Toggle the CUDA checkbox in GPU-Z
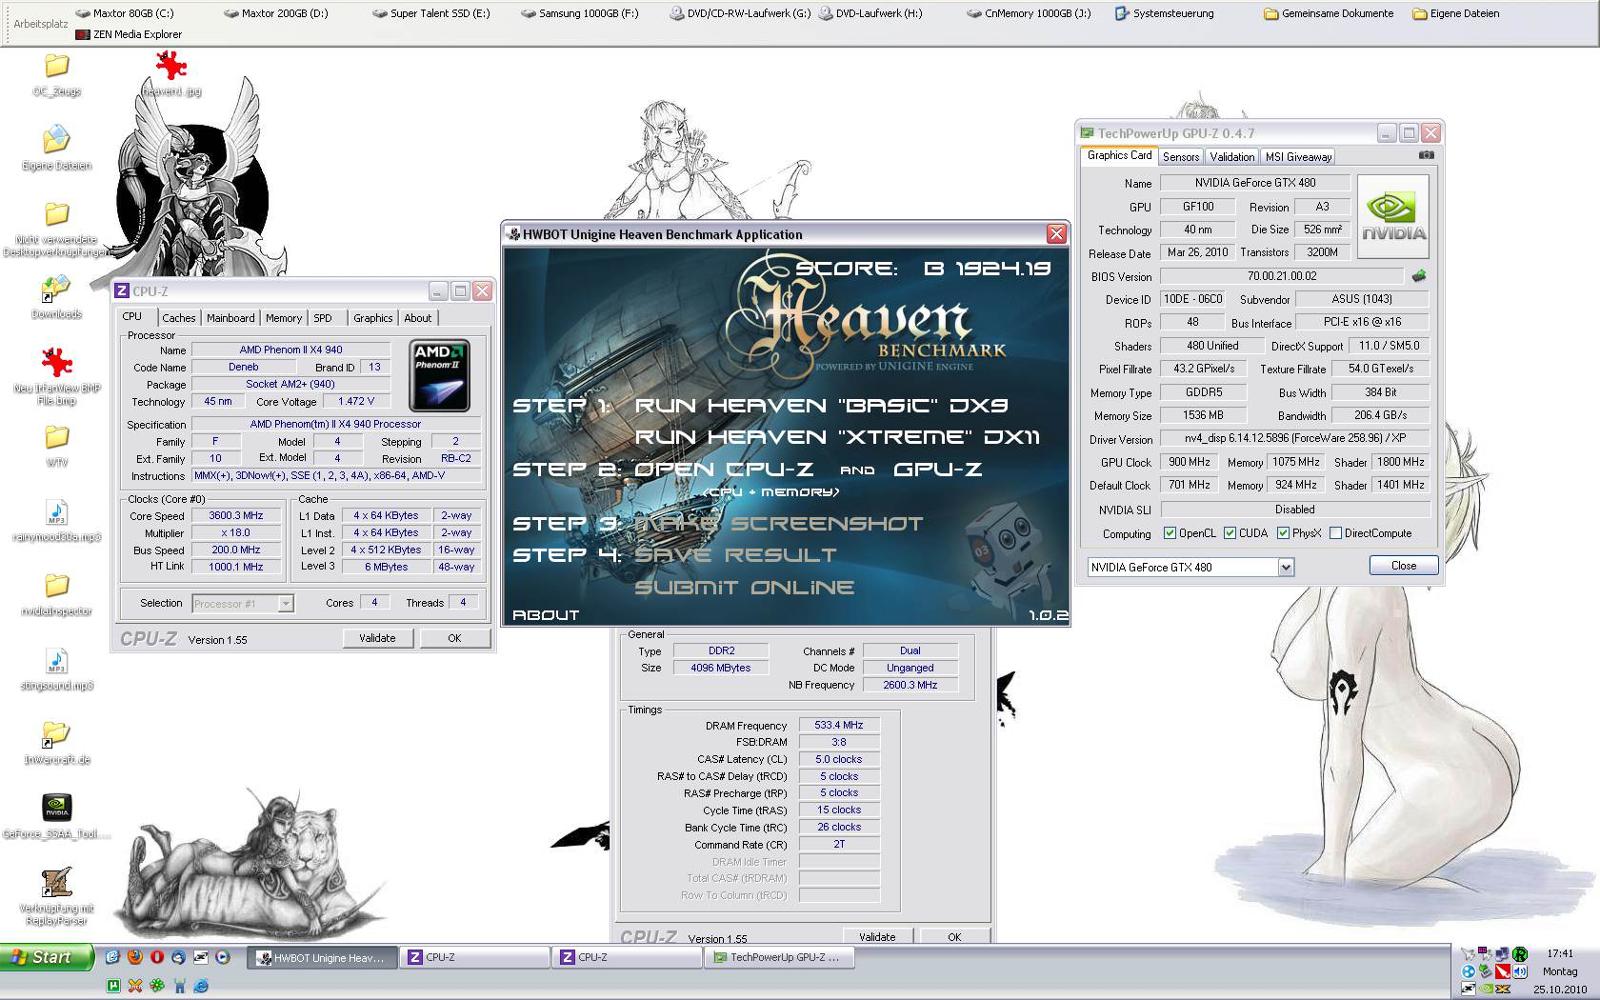 pyautogui.click(x=1230, y=533)
